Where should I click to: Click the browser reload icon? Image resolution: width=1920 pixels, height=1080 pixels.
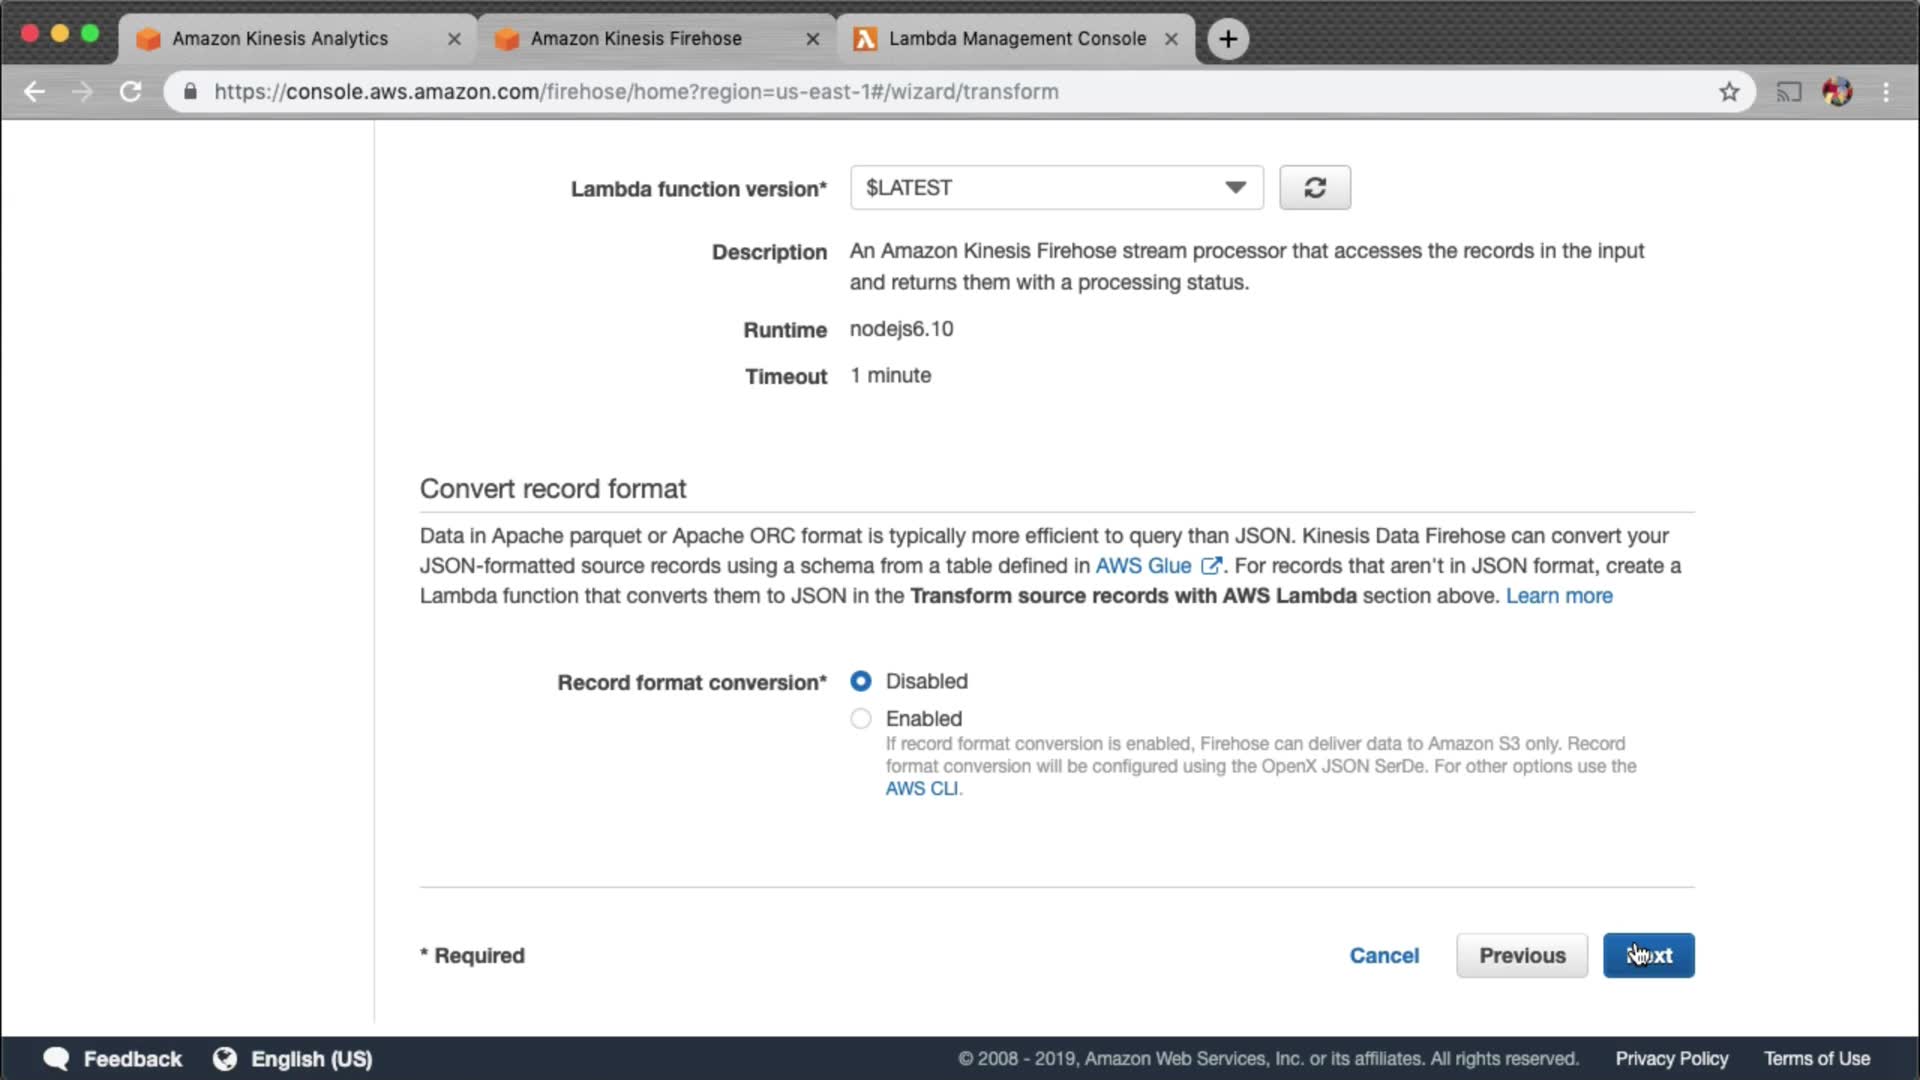(130, 92)
